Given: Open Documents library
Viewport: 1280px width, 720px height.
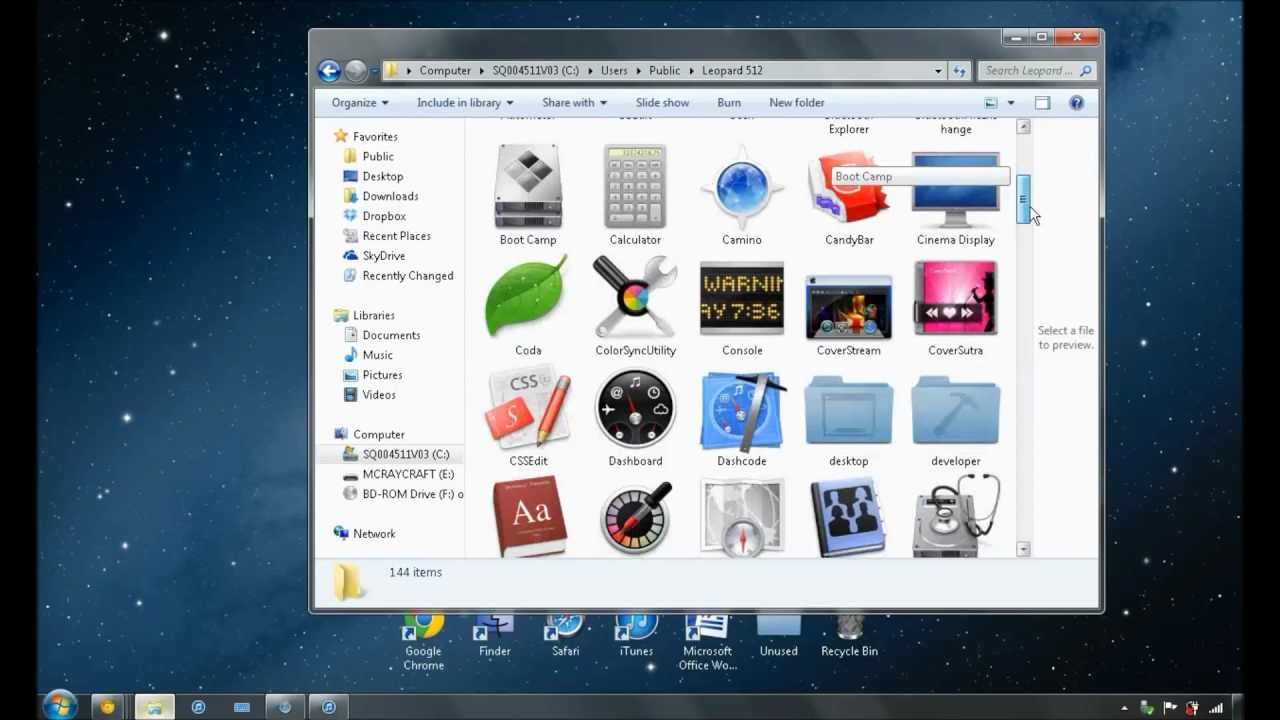Looking at the screenshot, I should [x=391, y=335].
